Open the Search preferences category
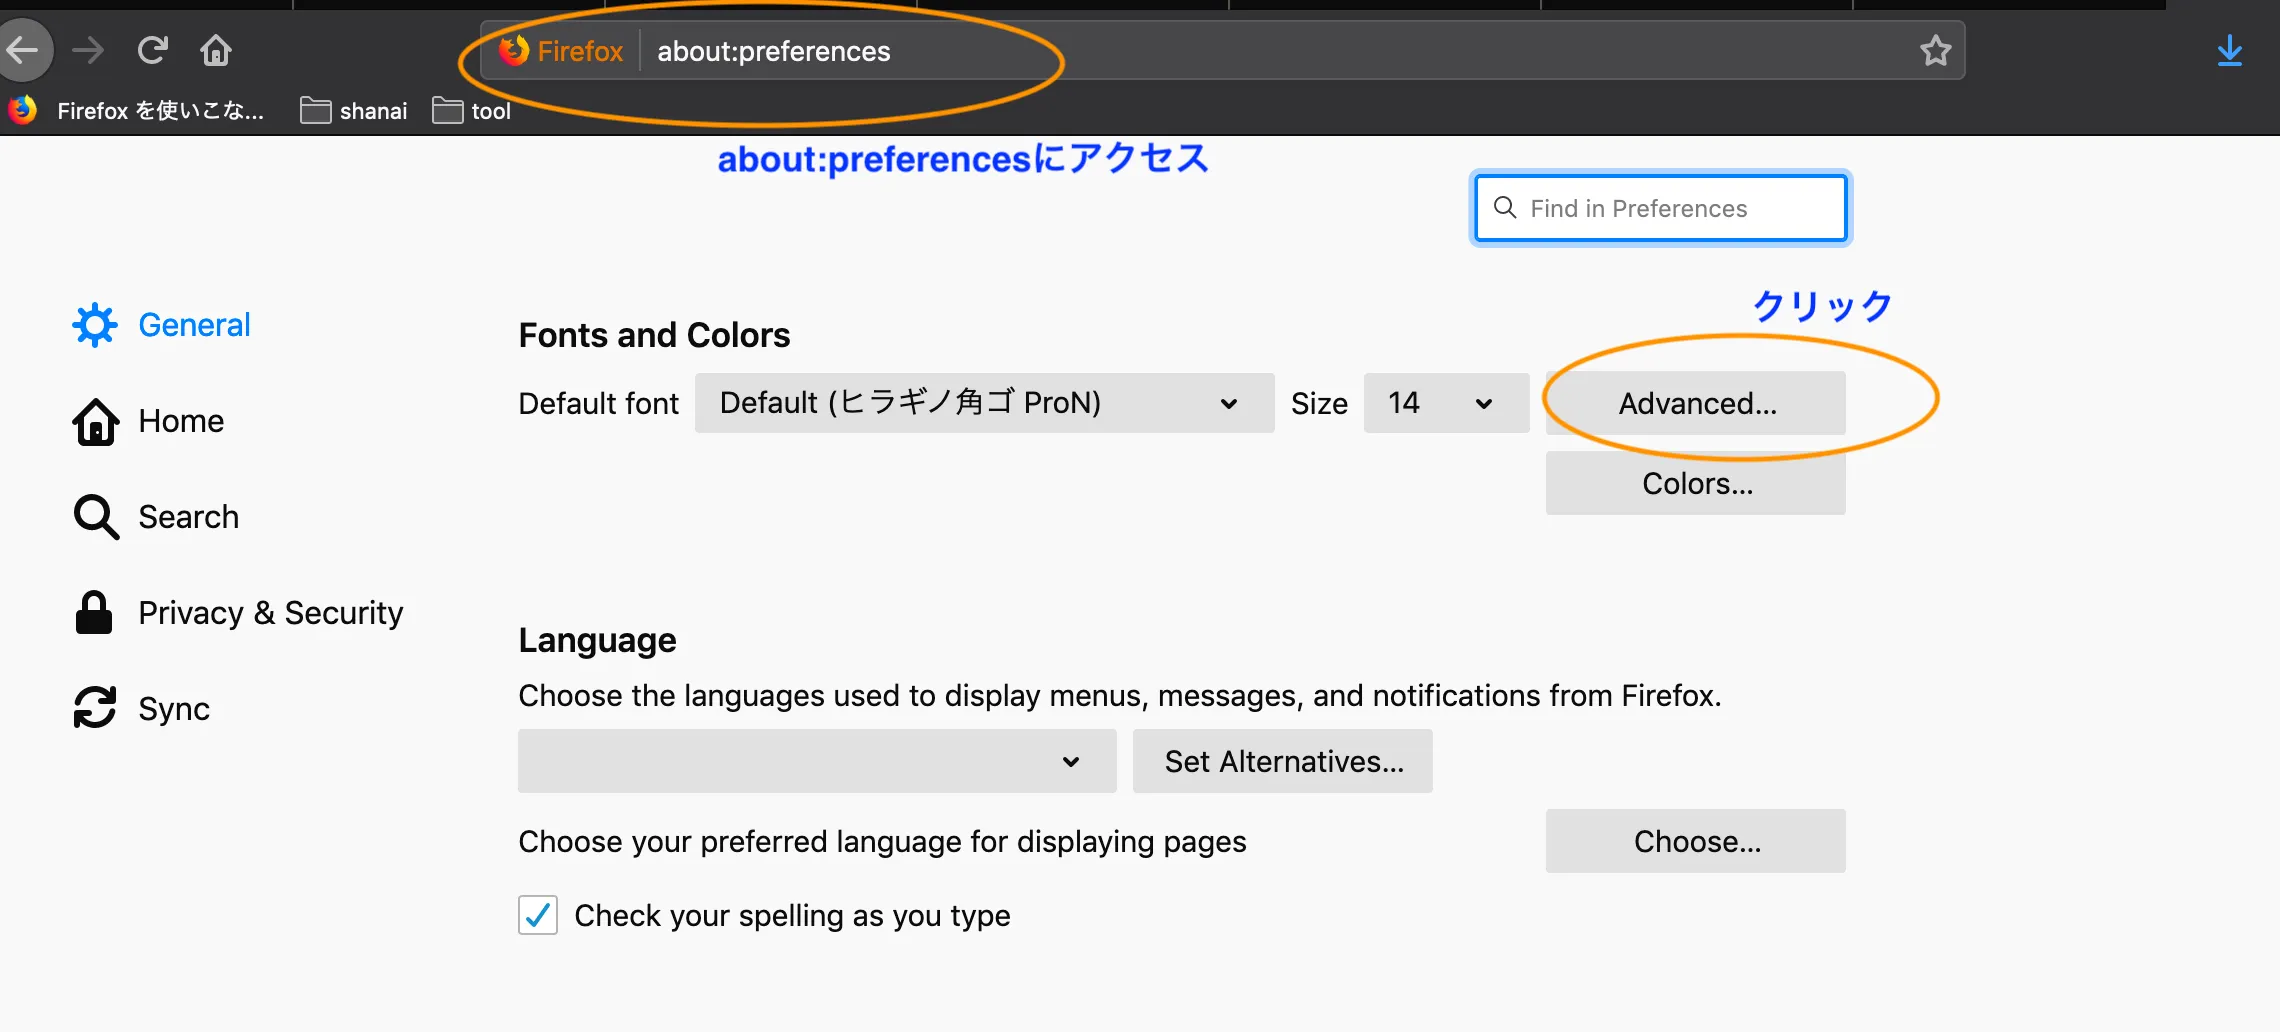 [156, 517]
